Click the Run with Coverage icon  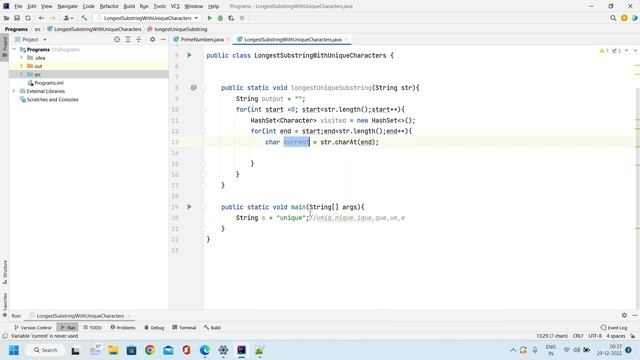tap(231, 18)
